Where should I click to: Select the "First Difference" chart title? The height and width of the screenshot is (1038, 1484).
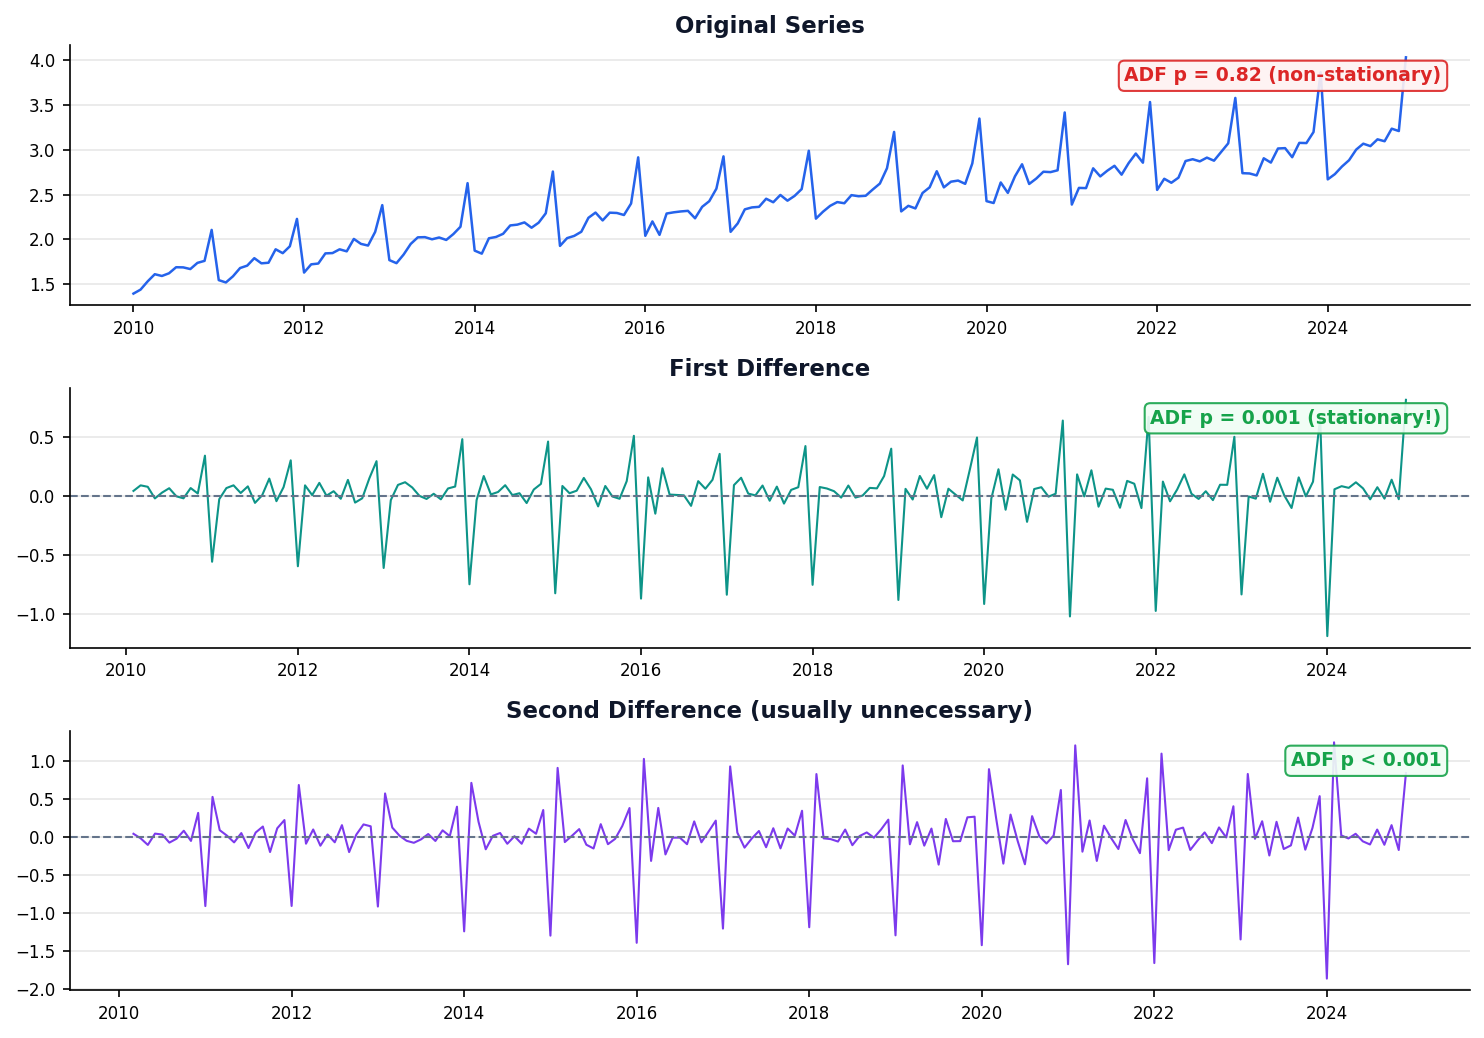pyautogui.click(x=769, y=368)
